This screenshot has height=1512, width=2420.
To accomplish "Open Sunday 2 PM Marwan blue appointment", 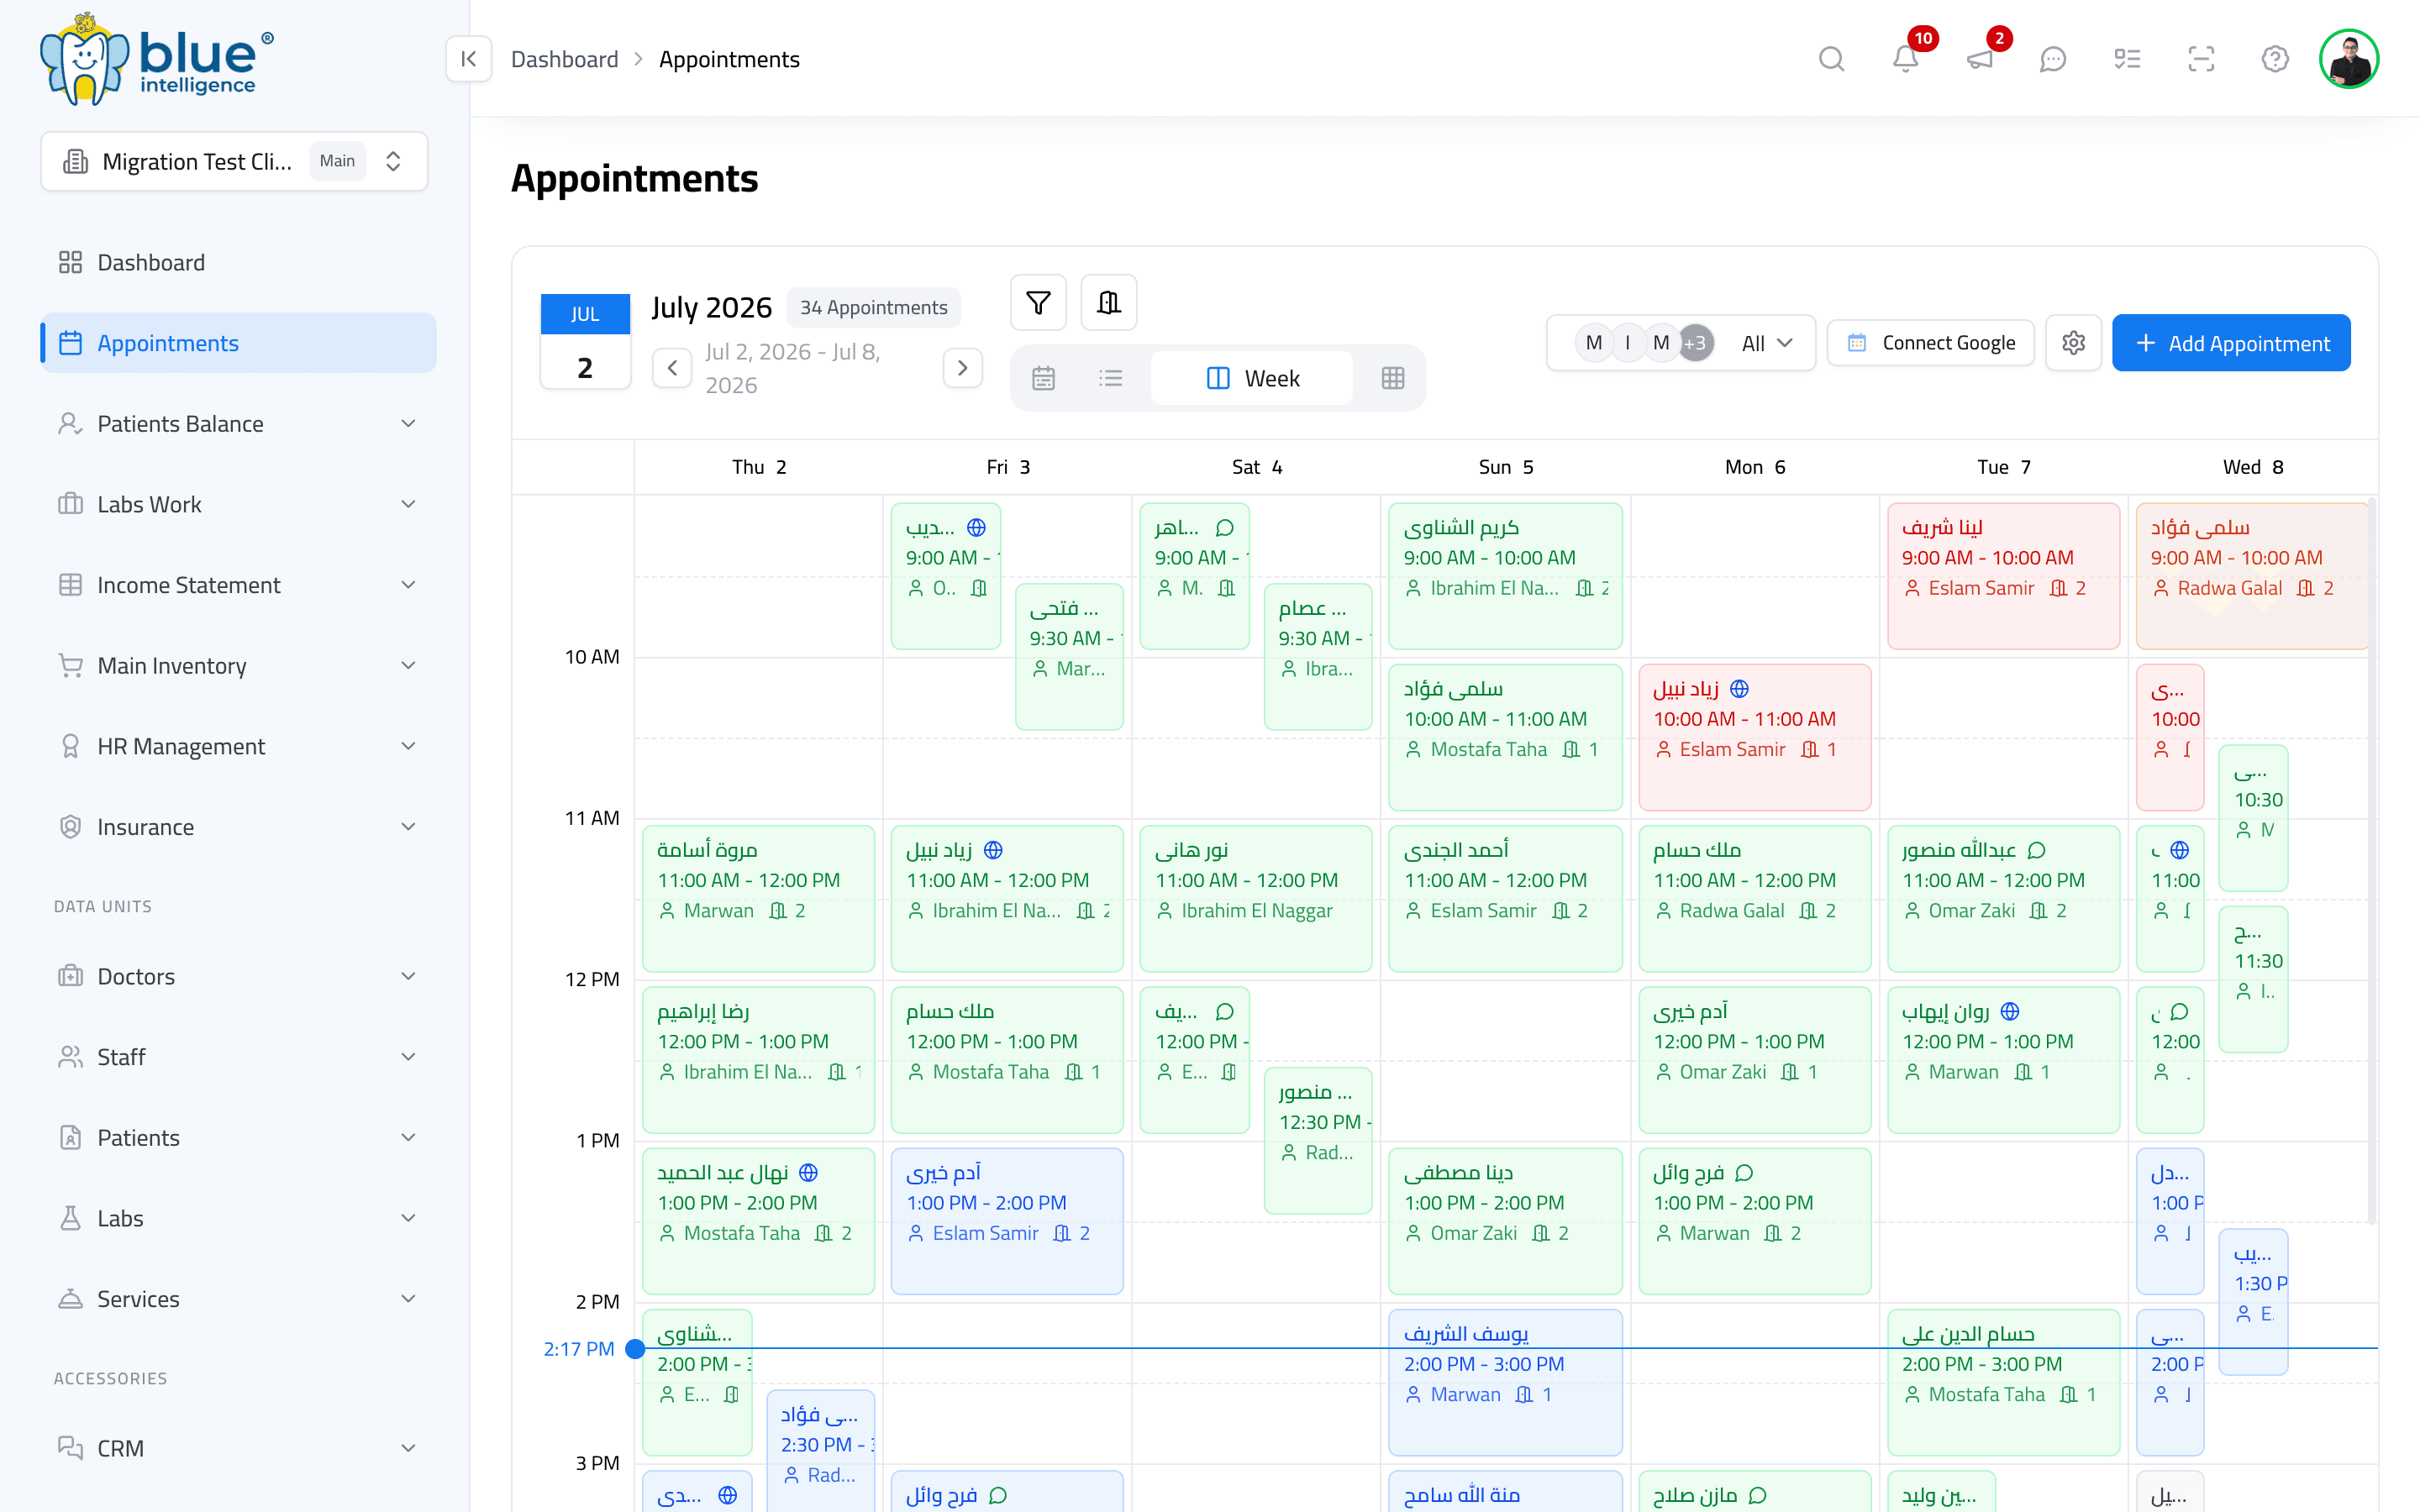I will click(1505, 1381).
